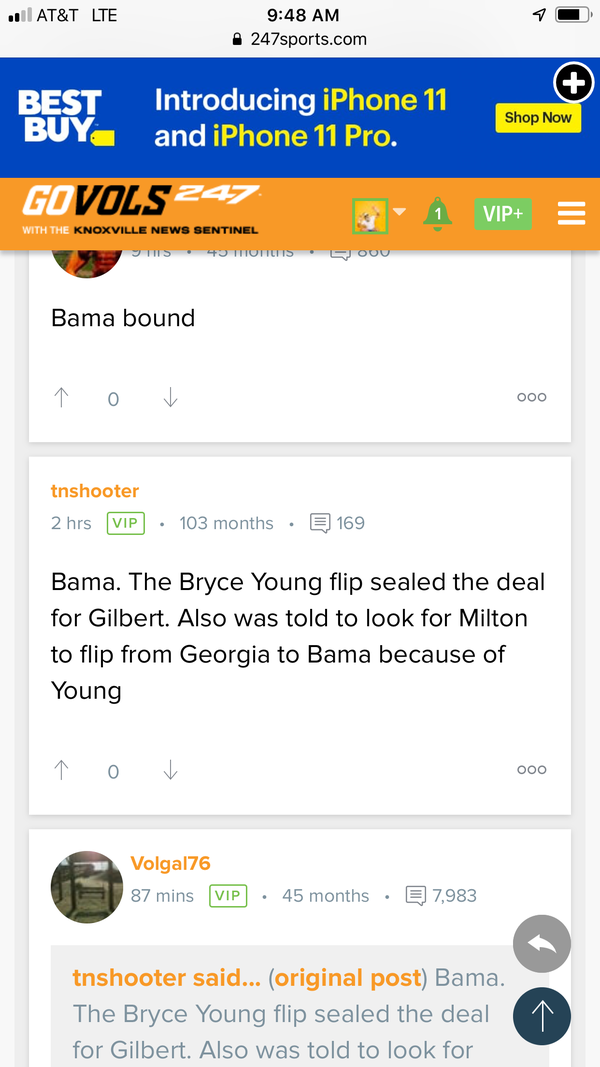Tap the scroll-to-top arrow button
The image size is (600, 1067).
pos(541,1016)
